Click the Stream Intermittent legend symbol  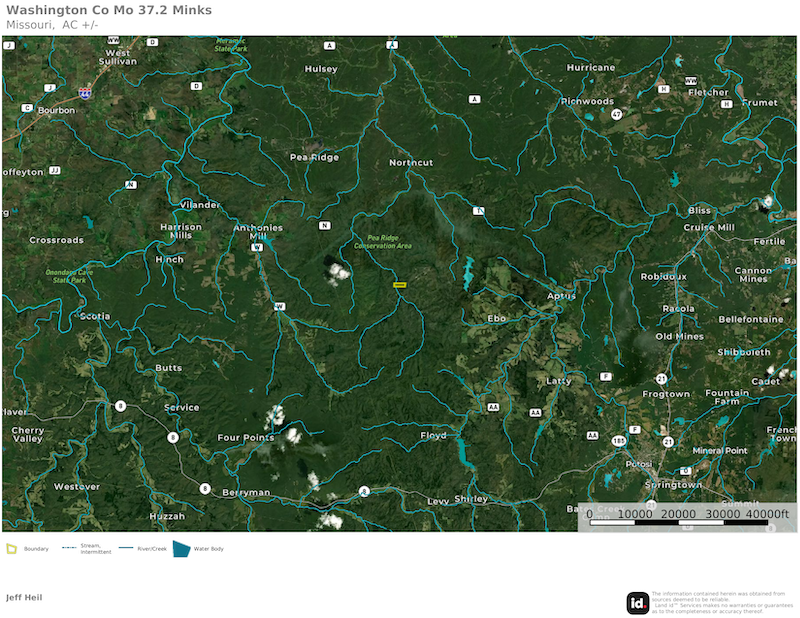pos(70,548)
